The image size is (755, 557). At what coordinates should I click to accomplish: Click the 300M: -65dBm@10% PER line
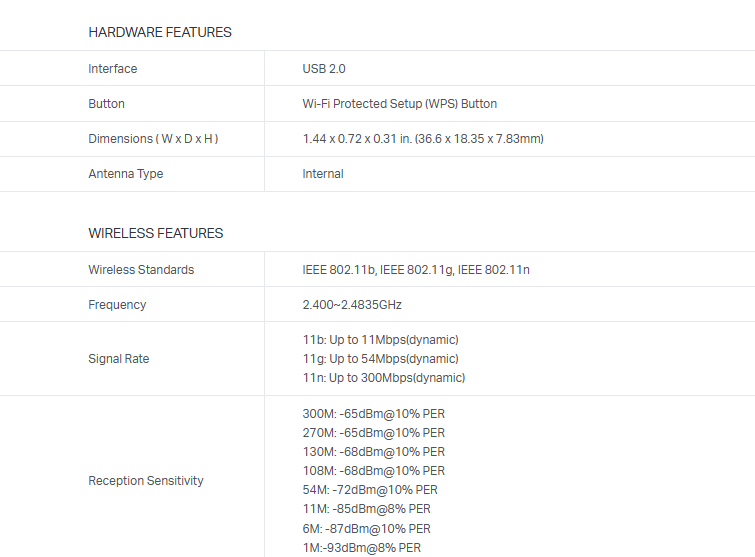click(x=373, y=414)
